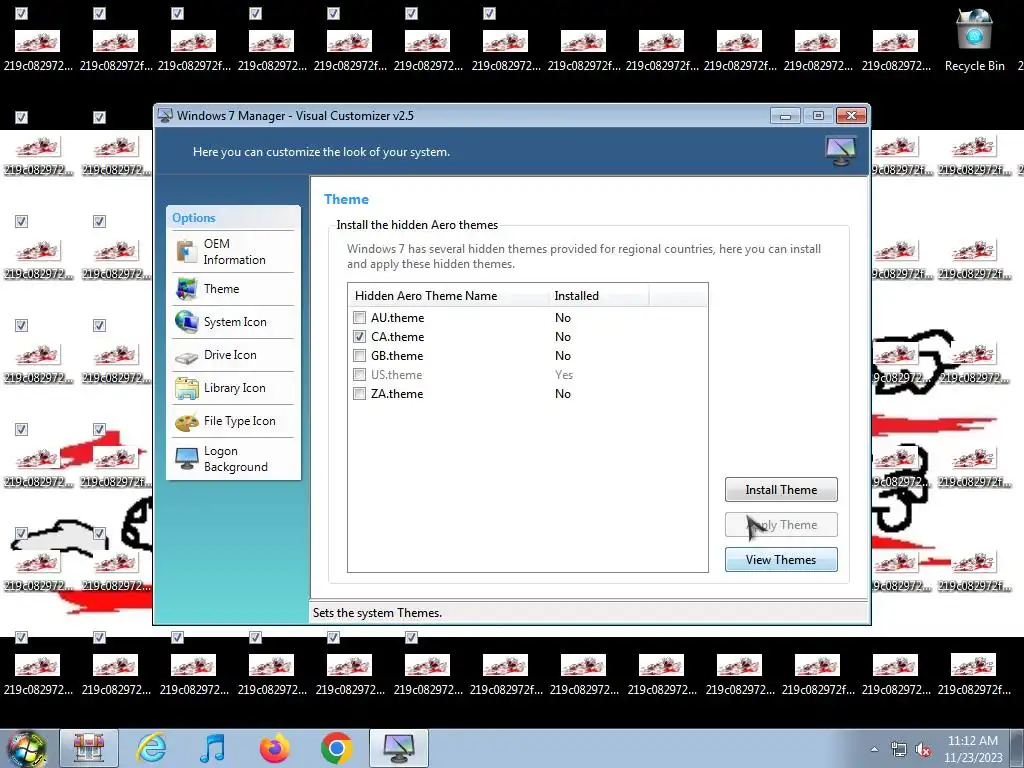The height and width of the screenshot is (768, 1024).
Task: Minimize the Visual Customizer window
Action: [786, 116]
